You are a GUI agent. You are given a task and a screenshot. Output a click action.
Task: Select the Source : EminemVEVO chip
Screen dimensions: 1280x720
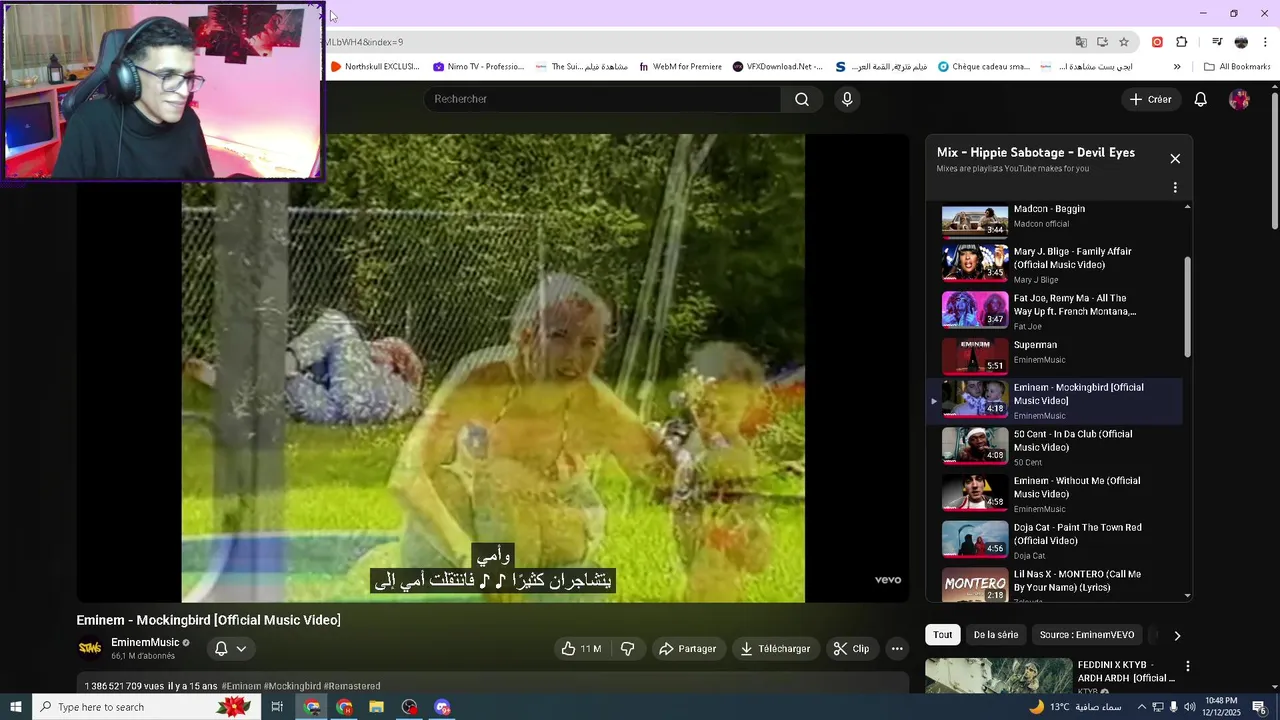click(x=1087, y=635)
